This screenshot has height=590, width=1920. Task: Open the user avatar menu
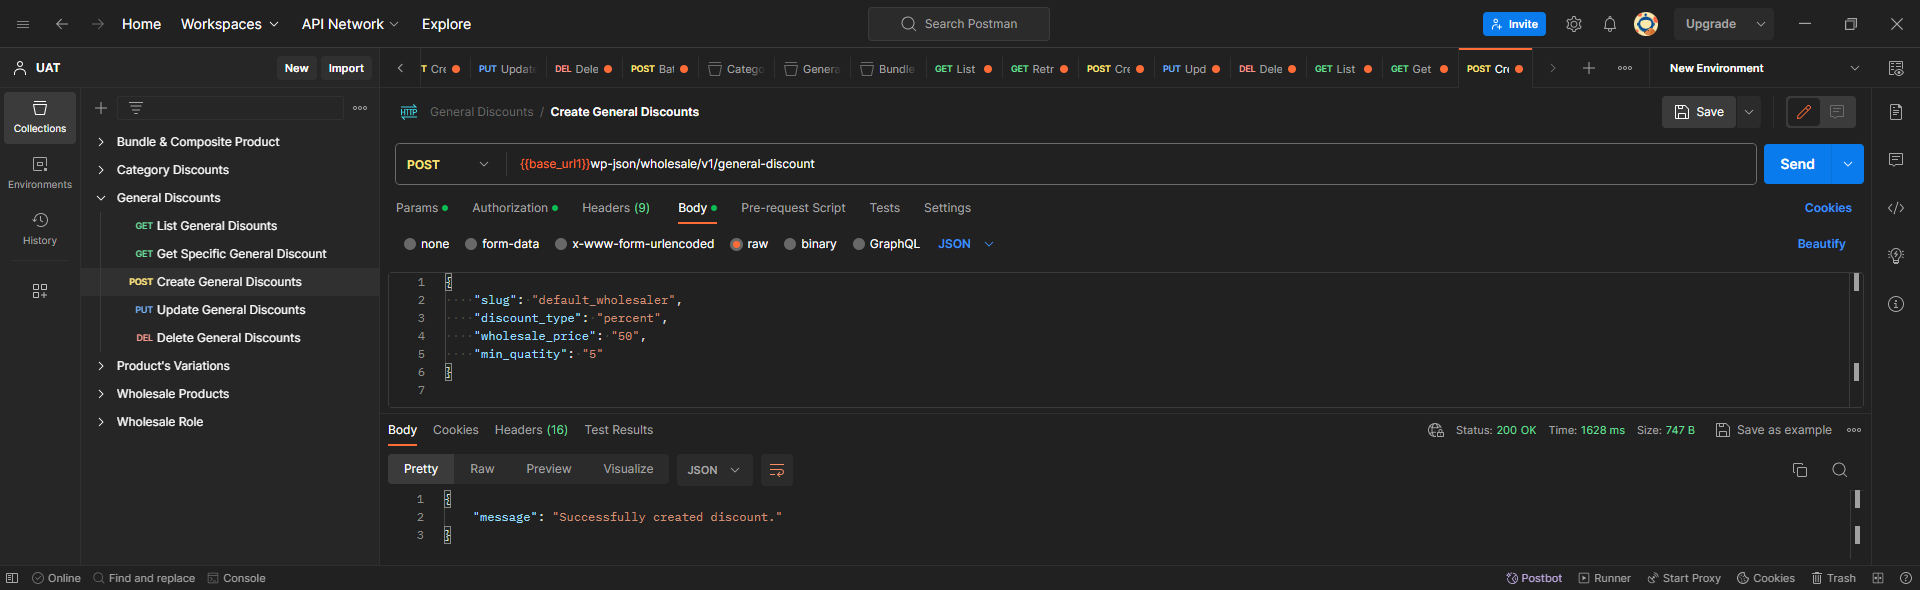[x=1646, y=24]
